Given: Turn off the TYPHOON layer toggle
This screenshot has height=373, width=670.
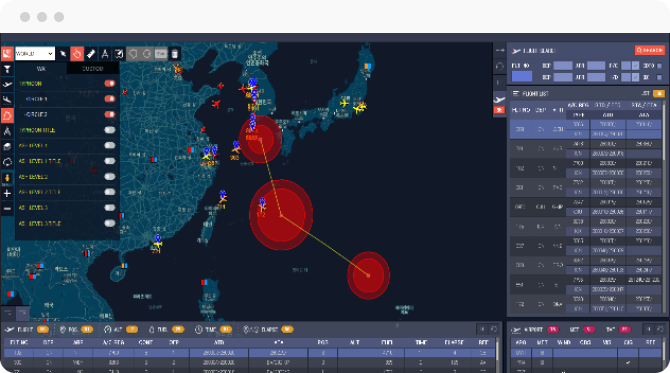Looking at the screenshot, I should click(x=110, y=83).
